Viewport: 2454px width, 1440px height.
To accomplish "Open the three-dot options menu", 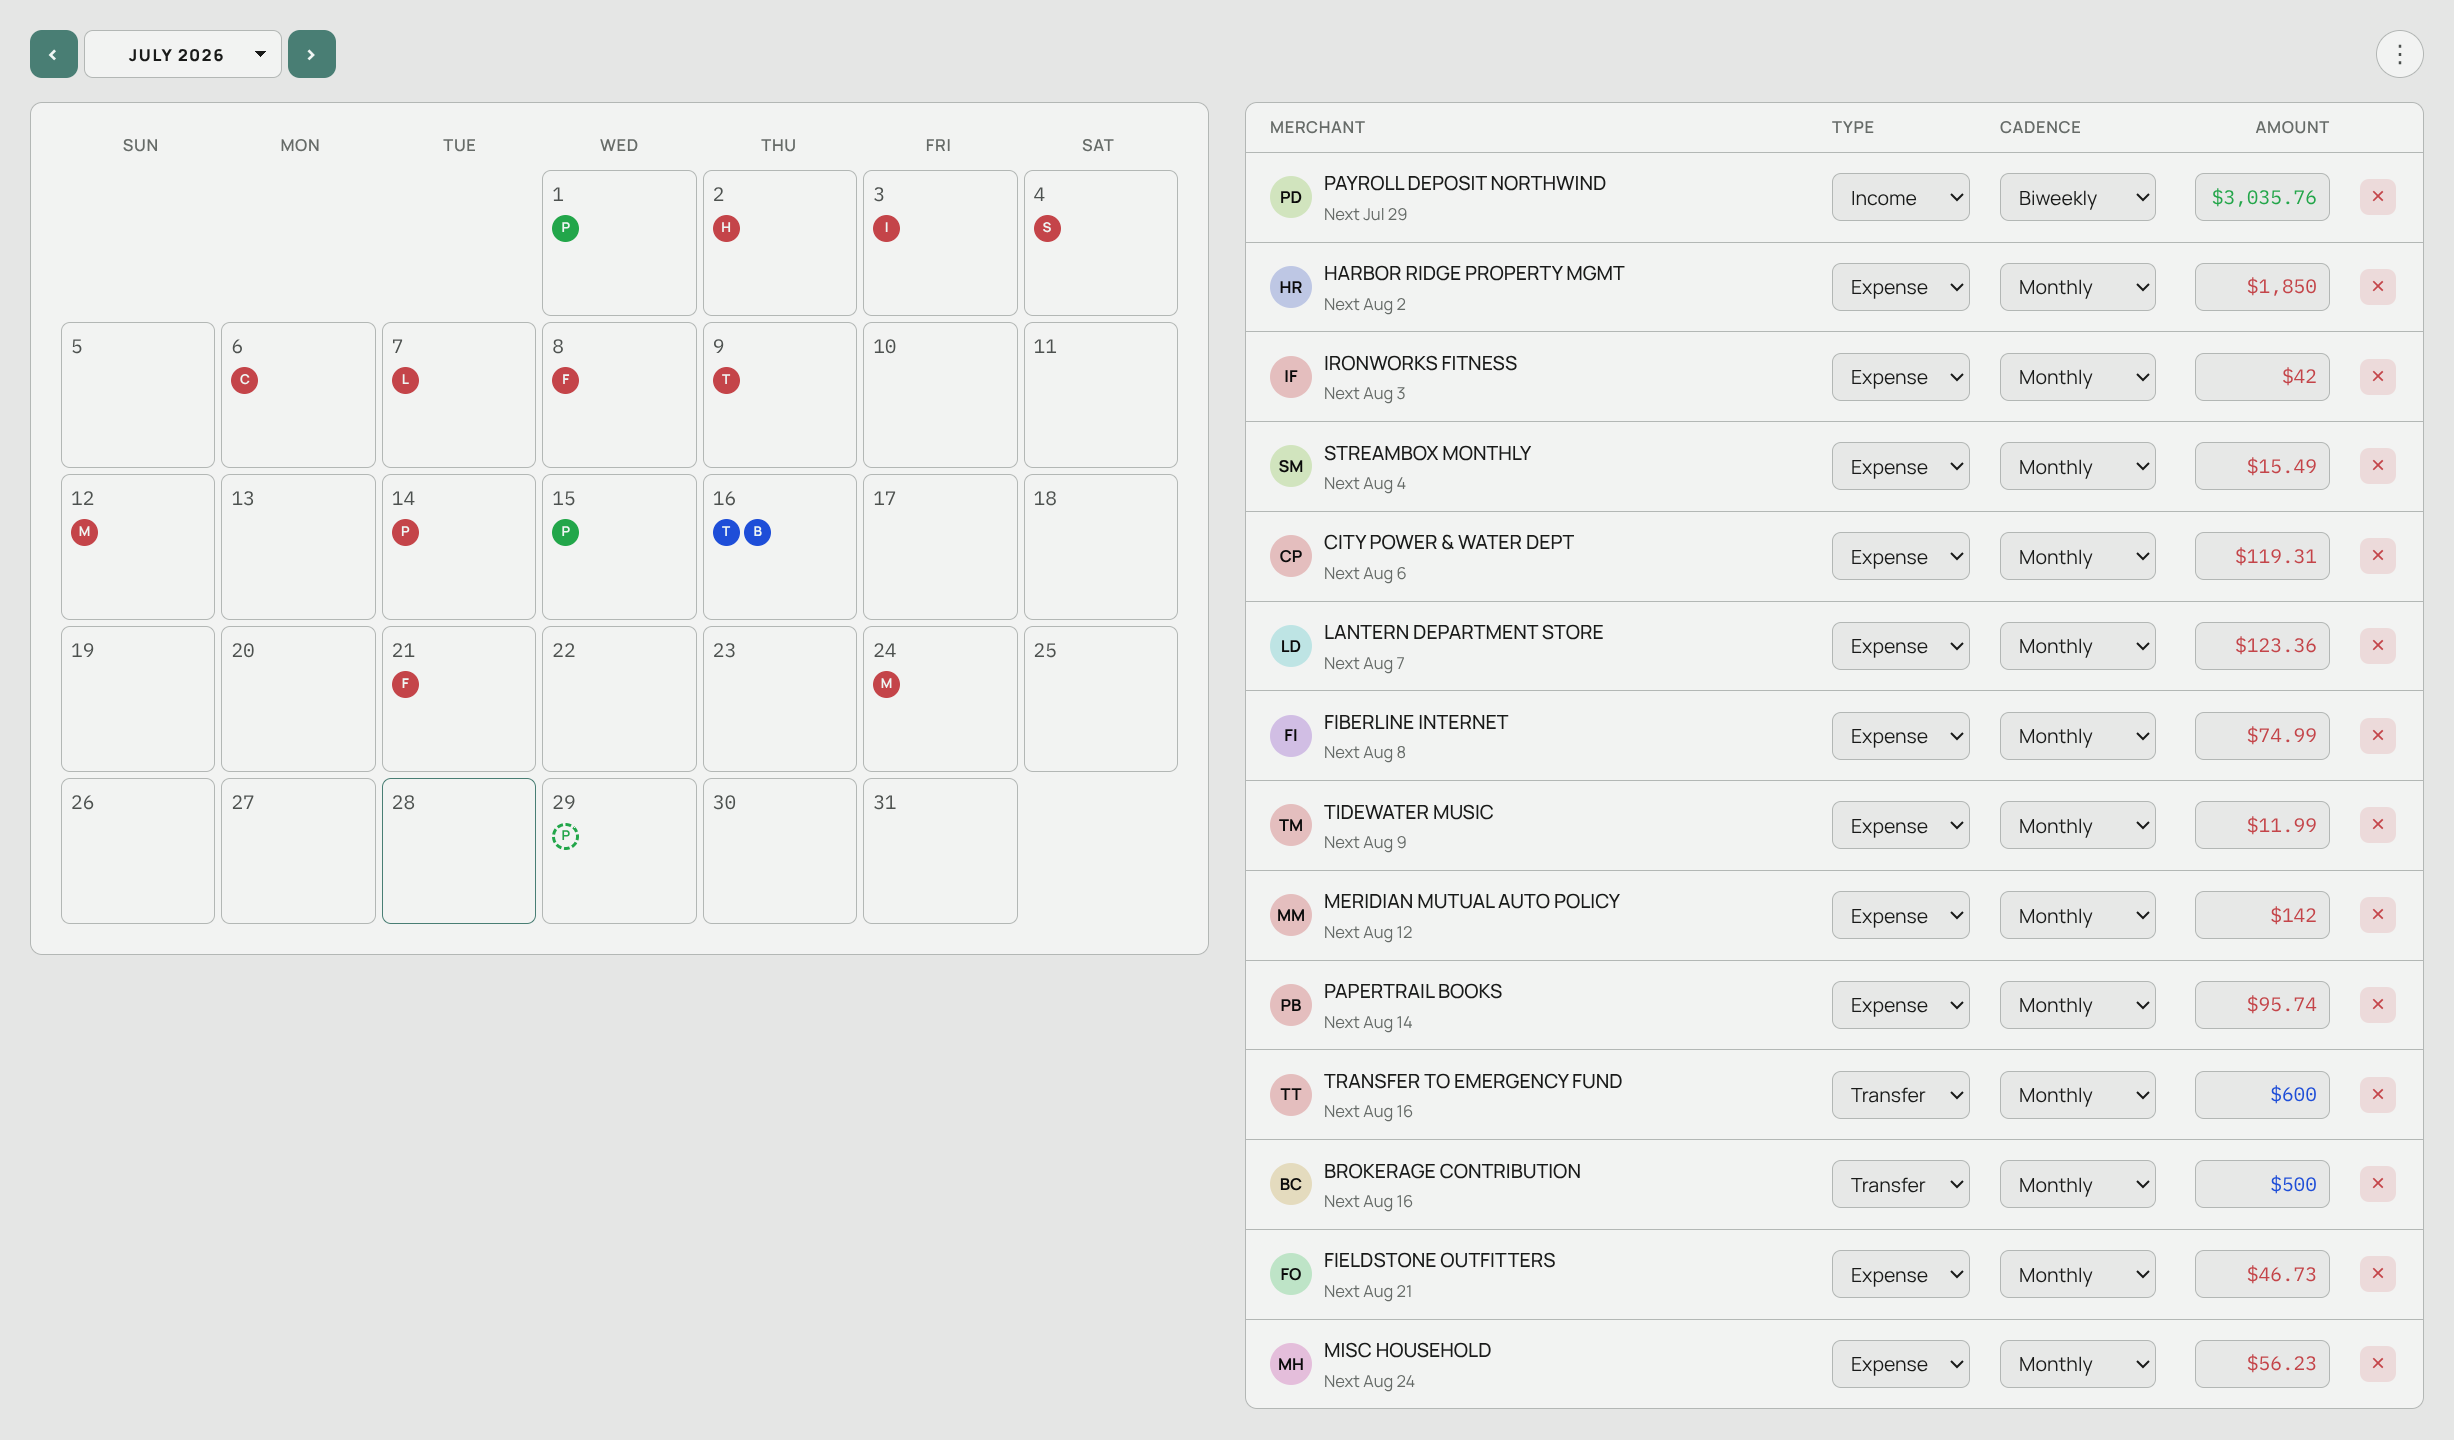I will [2399, 54].
